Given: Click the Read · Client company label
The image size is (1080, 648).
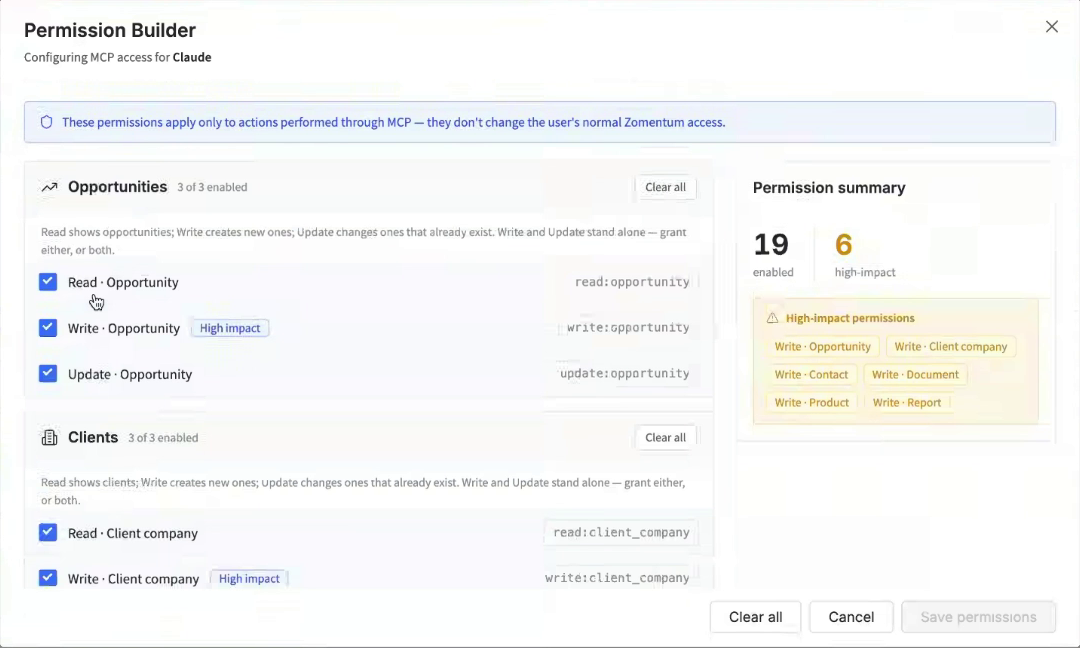Looking at the screenshot, I should coord(132,534).
